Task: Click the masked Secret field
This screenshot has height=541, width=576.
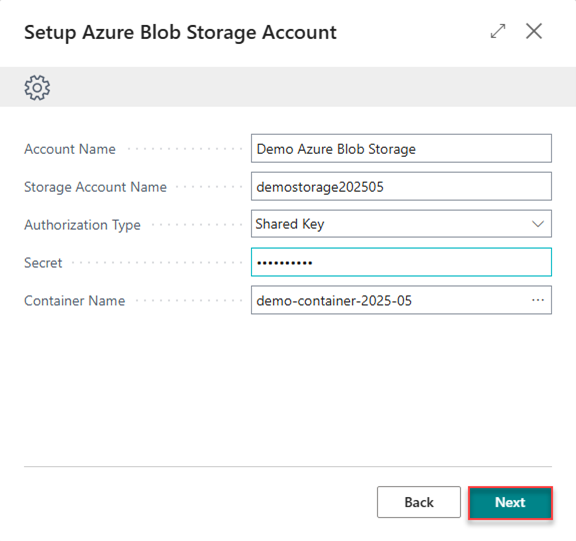Action: click(x=401, y=262)
